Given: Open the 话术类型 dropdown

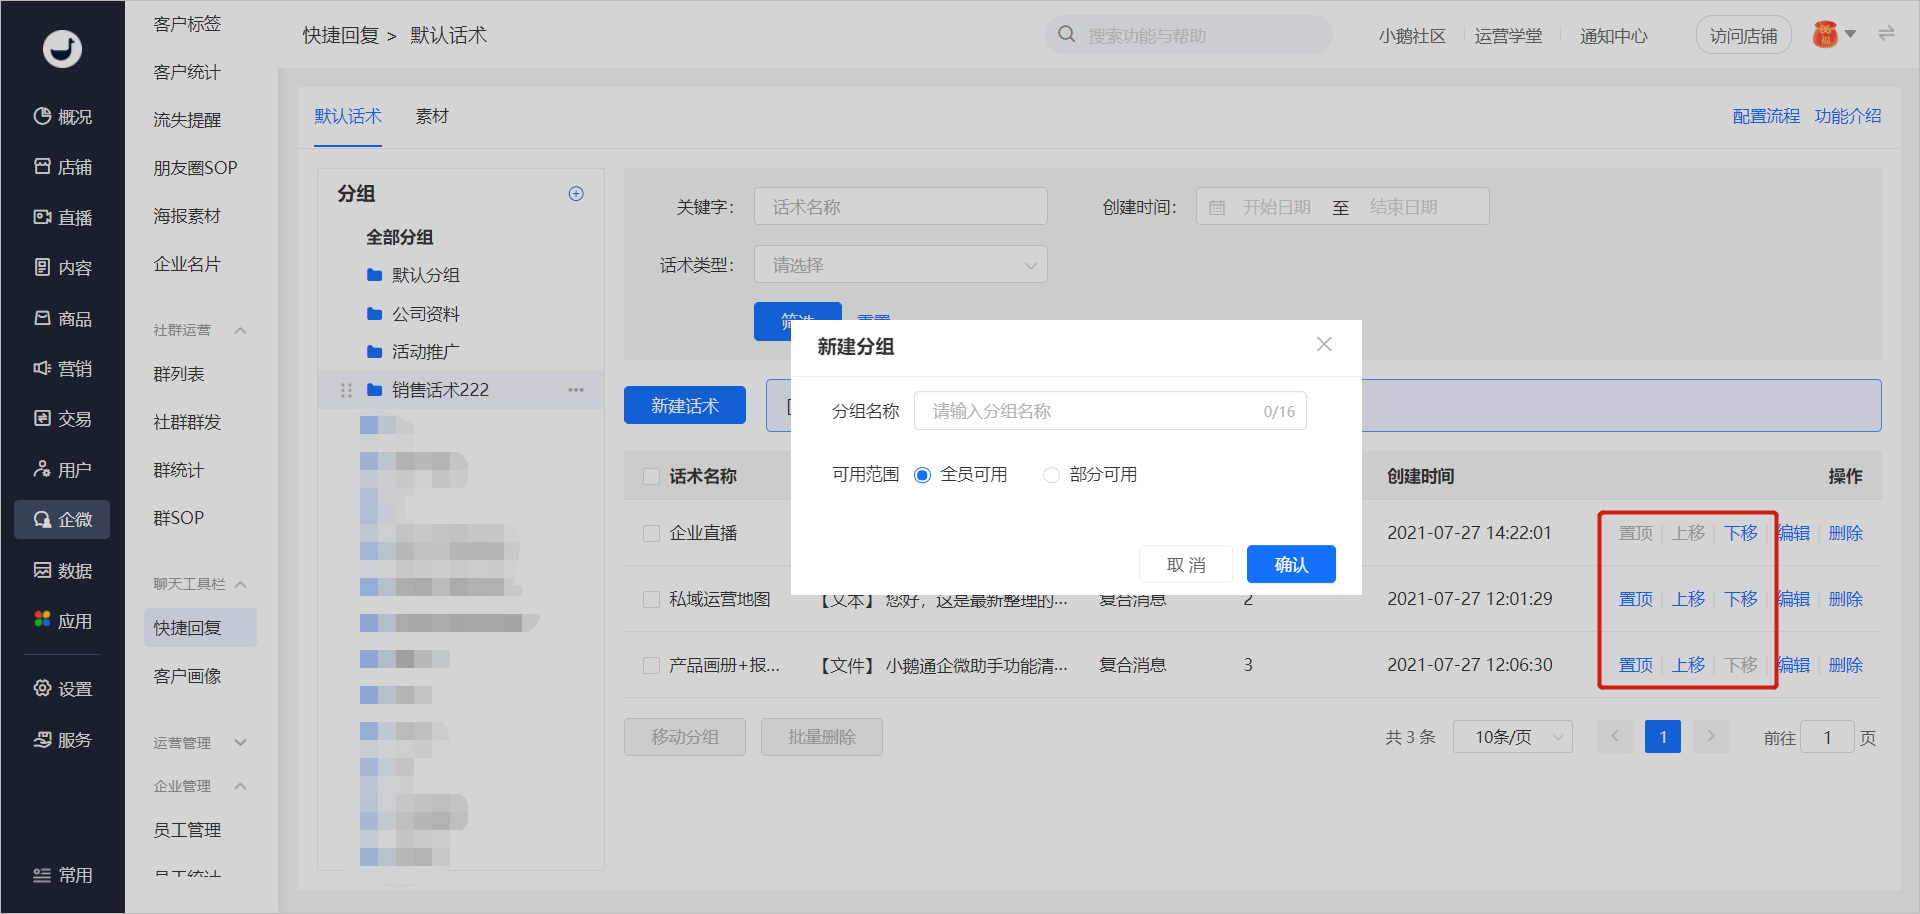Looking at the screenshot, I should (900, 265).
